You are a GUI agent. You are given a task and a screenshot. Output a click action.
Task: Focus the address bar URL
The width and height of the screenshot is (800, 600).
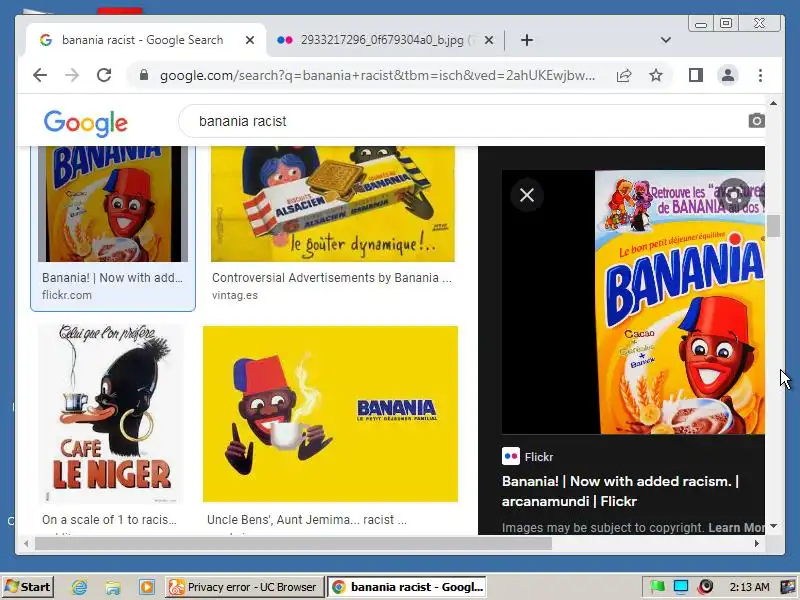378,76
